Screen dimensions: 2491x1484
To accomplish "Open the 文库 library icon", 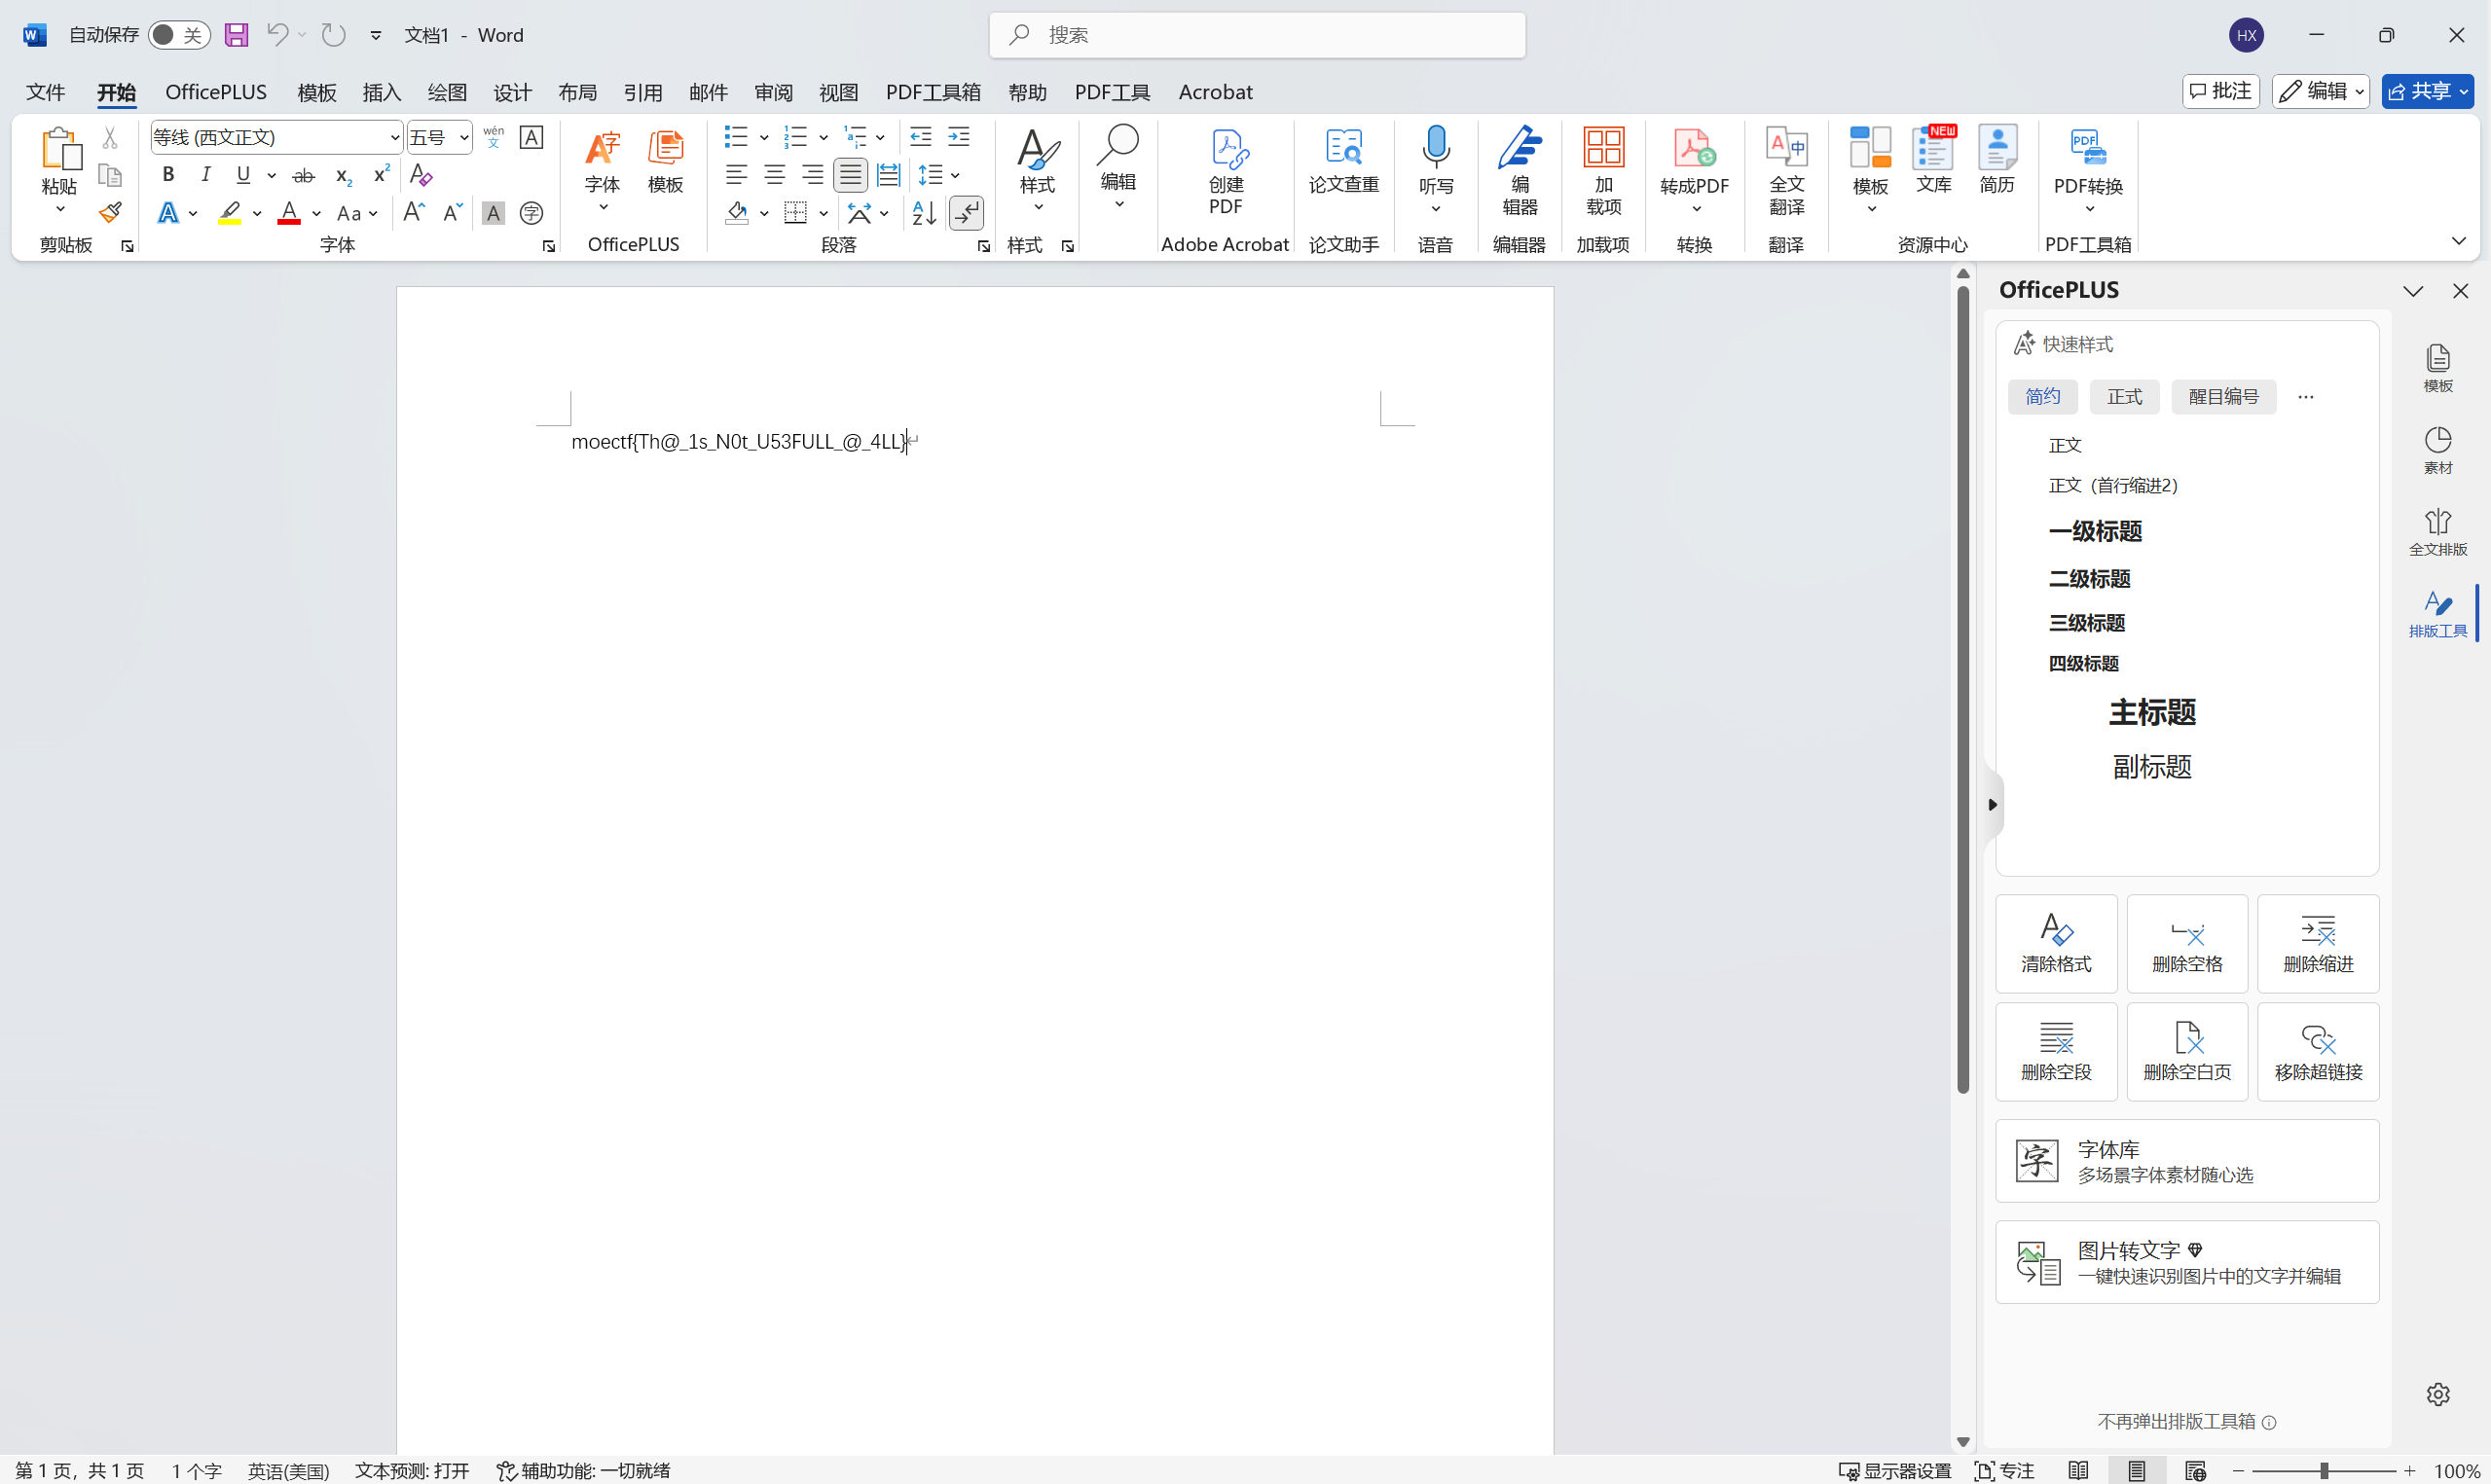I will coord(1933,160).
